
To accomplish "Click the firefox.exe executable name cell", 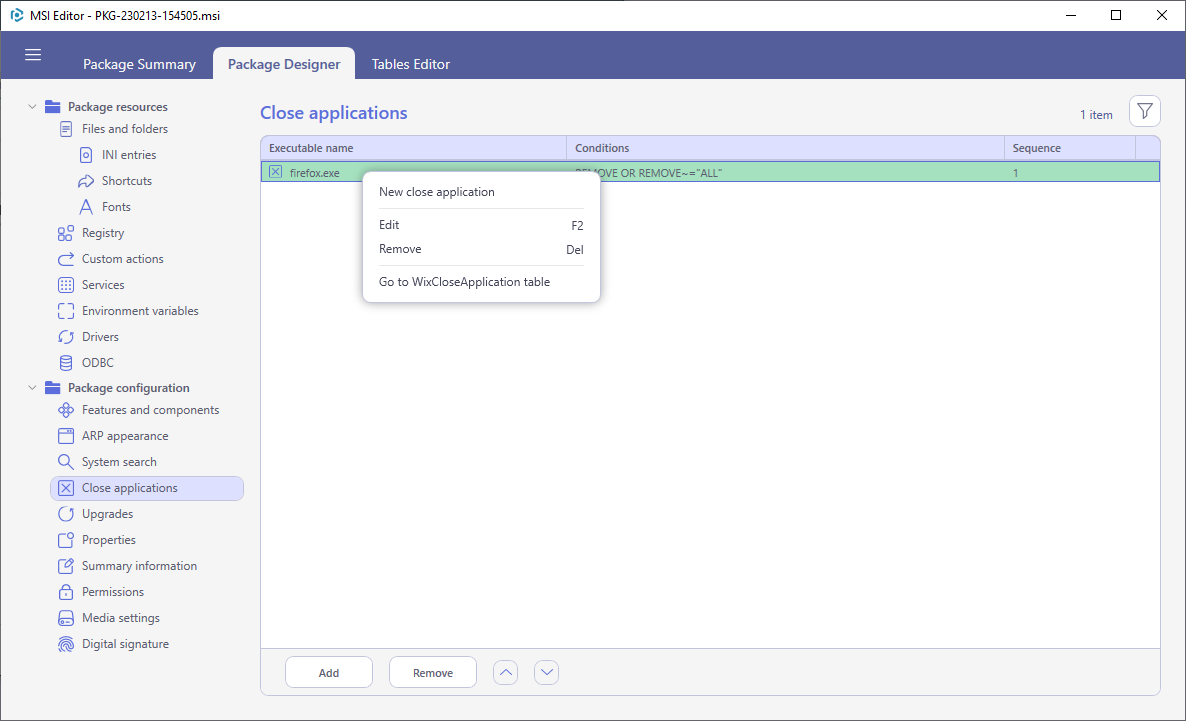I will (x=315, y=172).
